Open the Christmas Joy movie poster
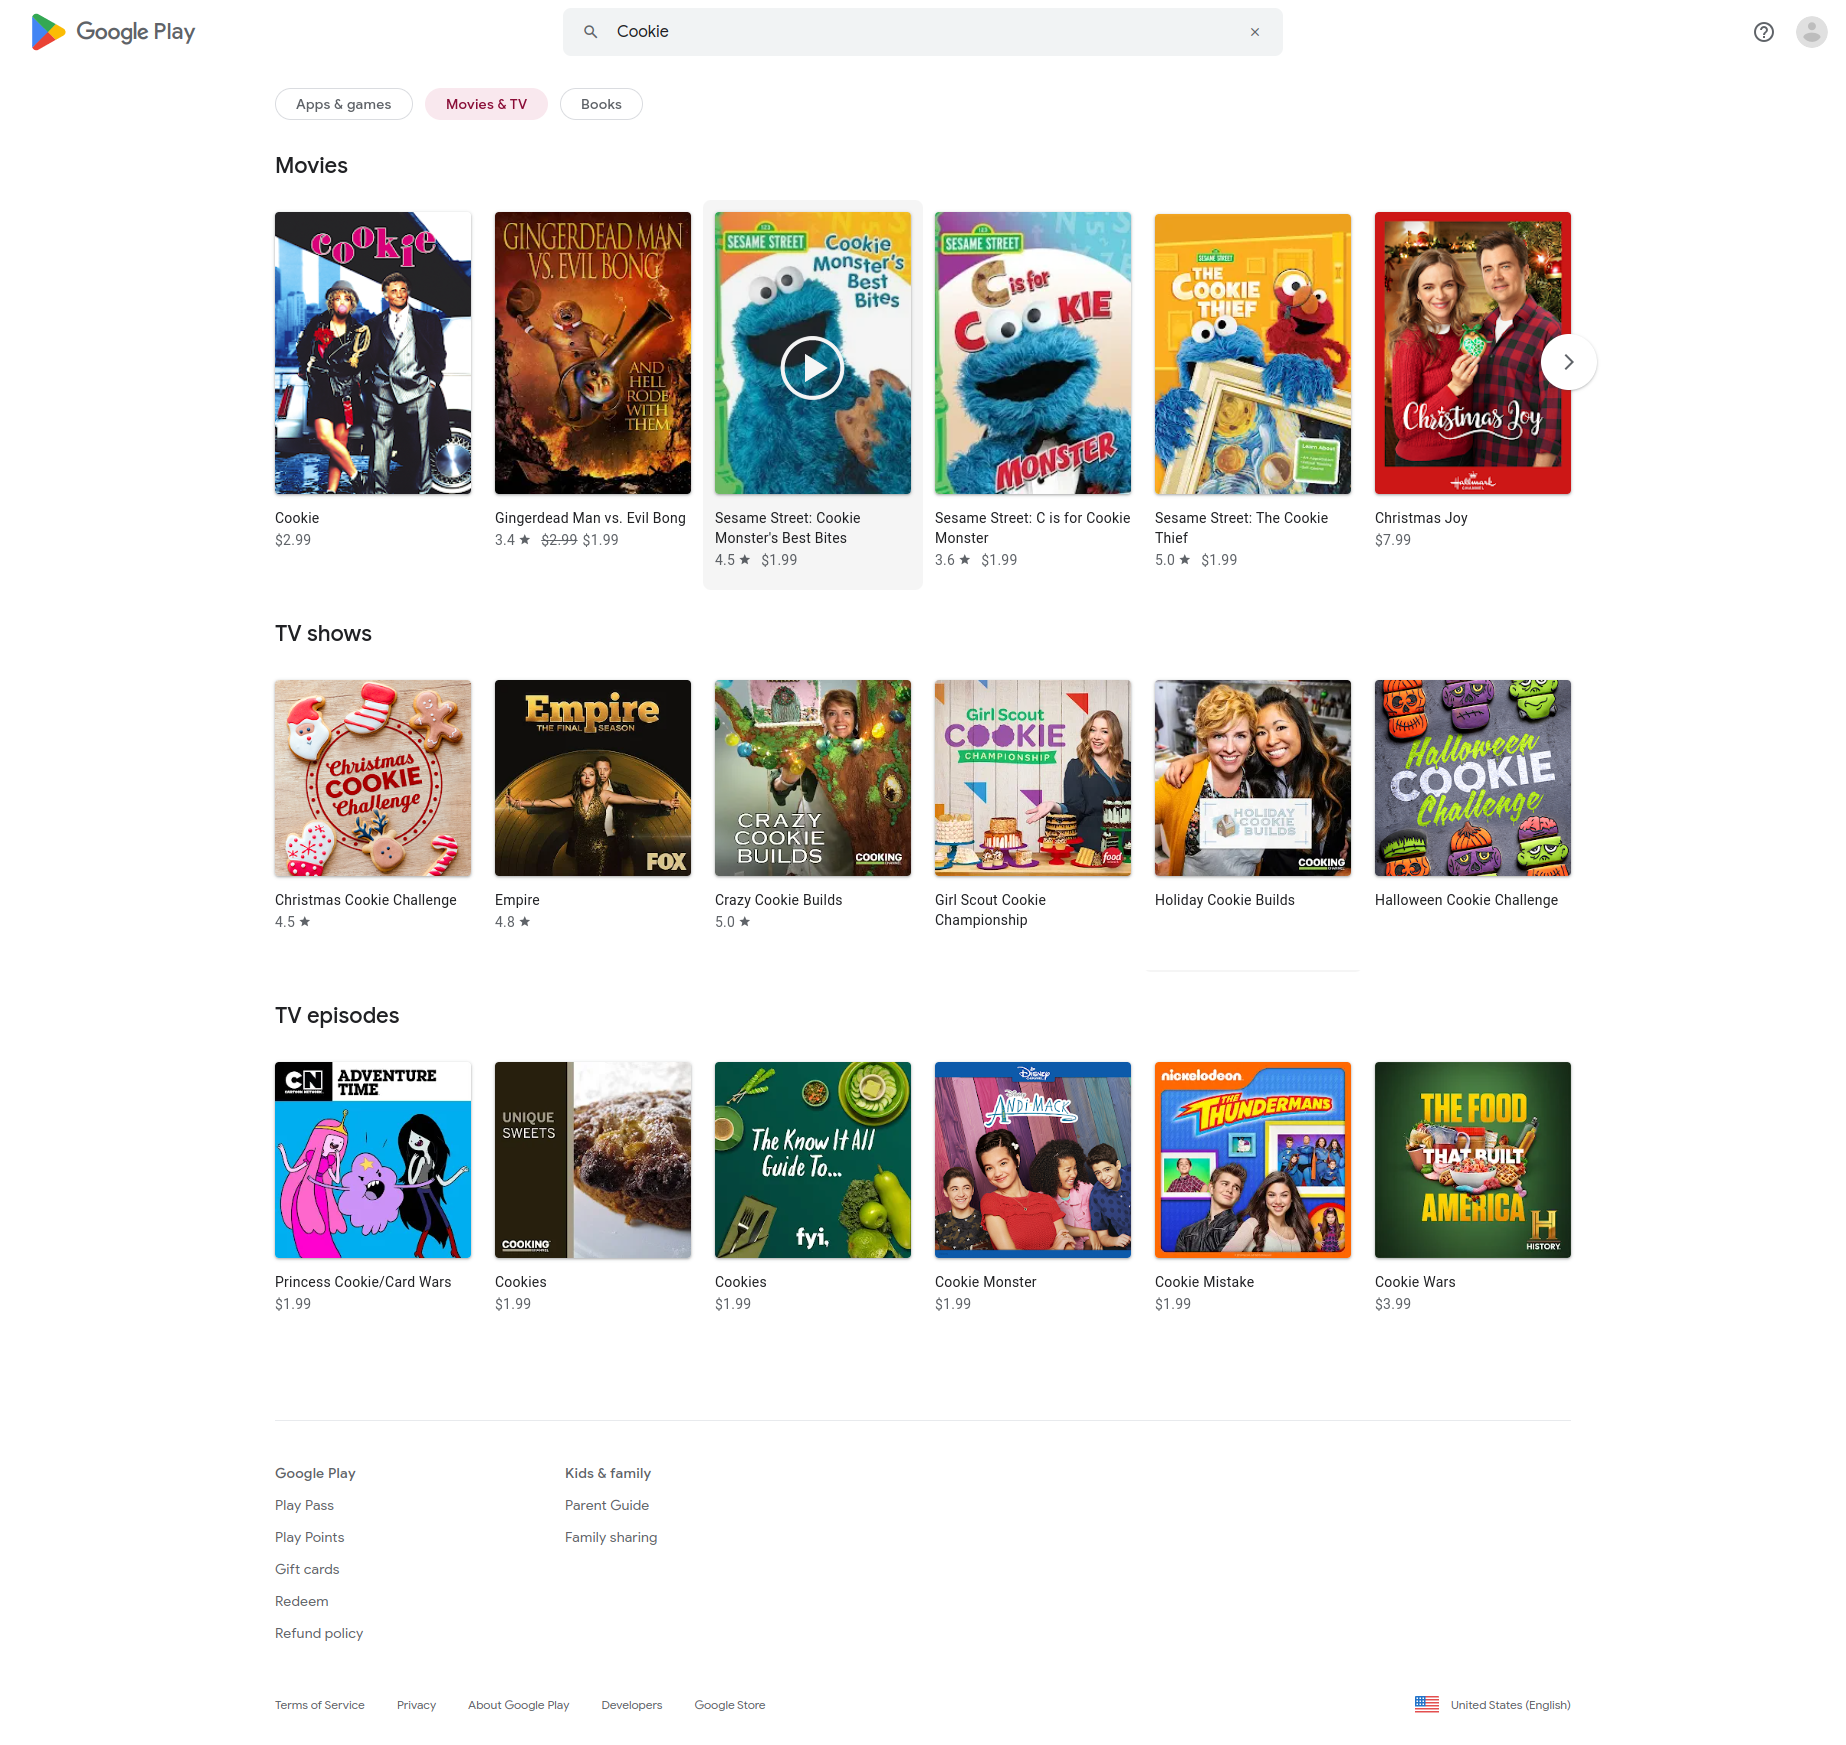 pyautogui.click(x=1473, y=353)
